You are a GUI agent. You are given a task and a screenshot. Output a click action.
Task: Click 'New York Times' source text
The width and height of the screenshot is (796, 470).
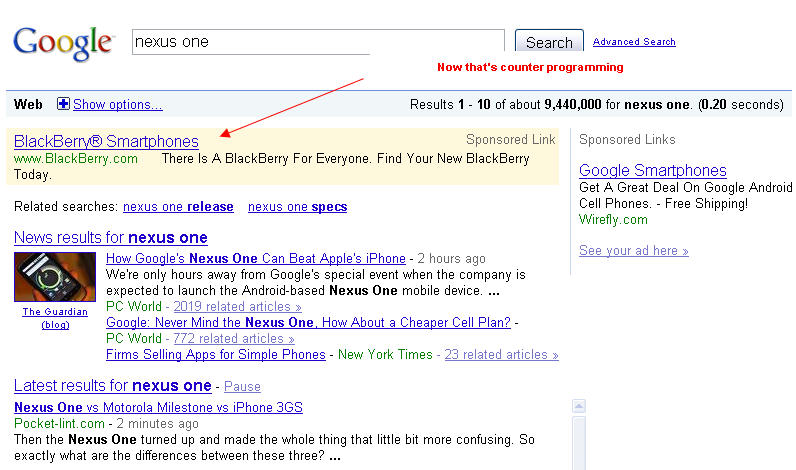(385, 354)
